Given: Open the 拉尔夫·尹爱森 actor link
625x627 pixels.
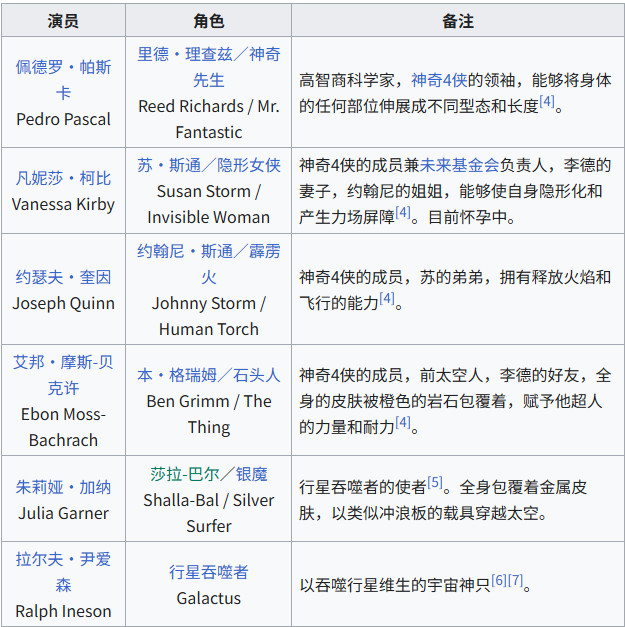Looking at the screenshot, I should coord(63,572).
